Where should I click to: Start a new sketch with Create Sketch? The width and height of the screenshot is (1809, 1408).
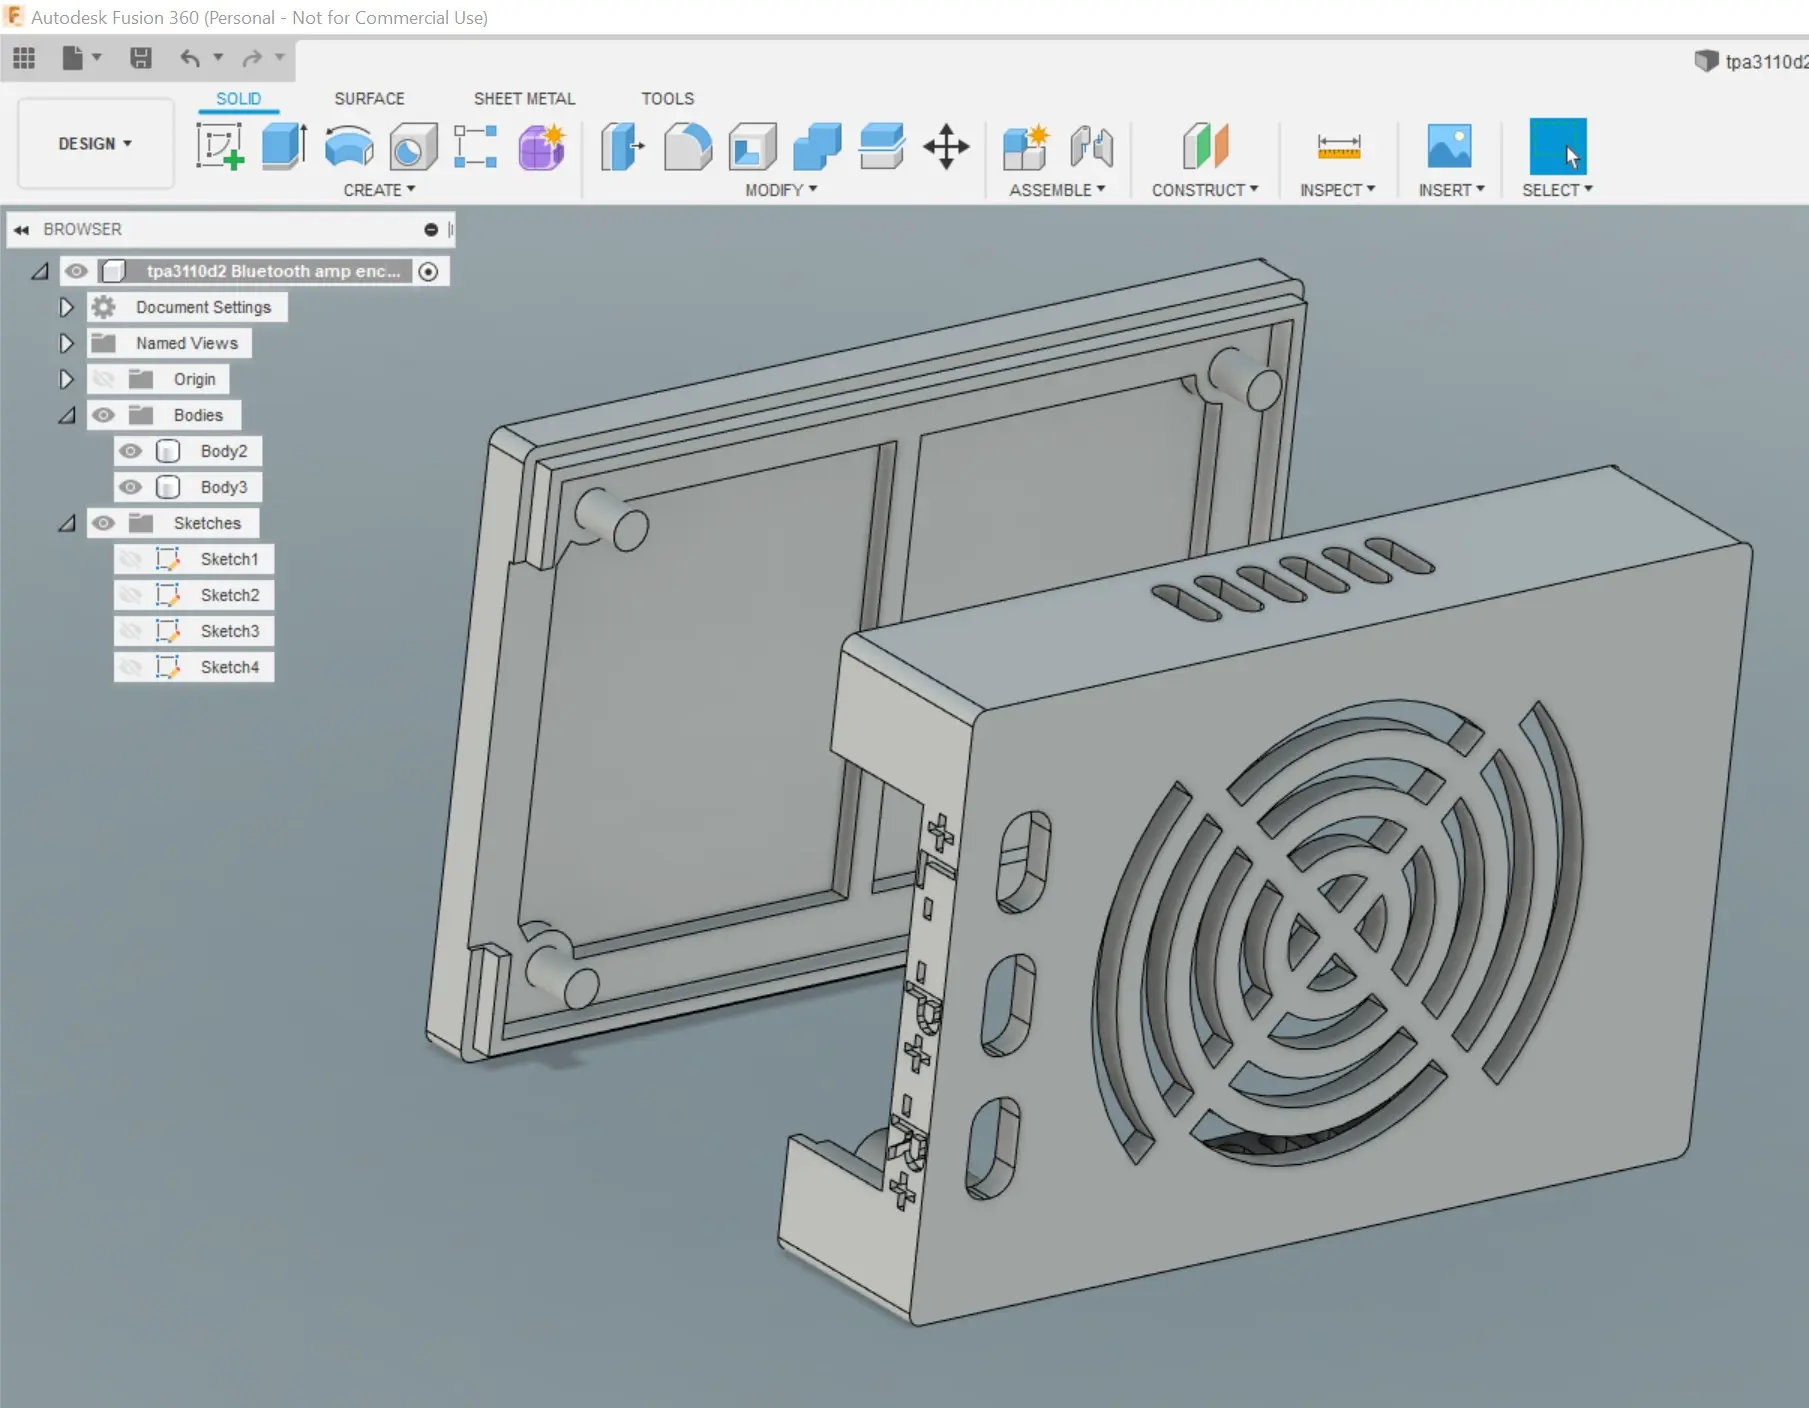coord(220,146)
